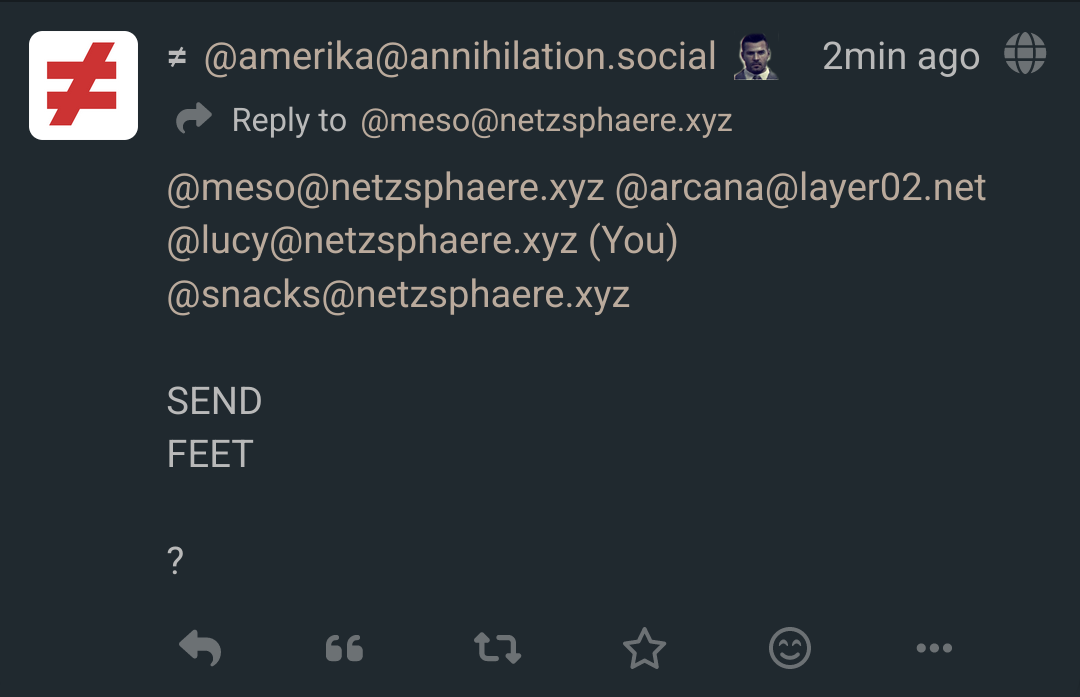Click the @meso@netzsphaere.xyz mention in post body

(385, 188)
